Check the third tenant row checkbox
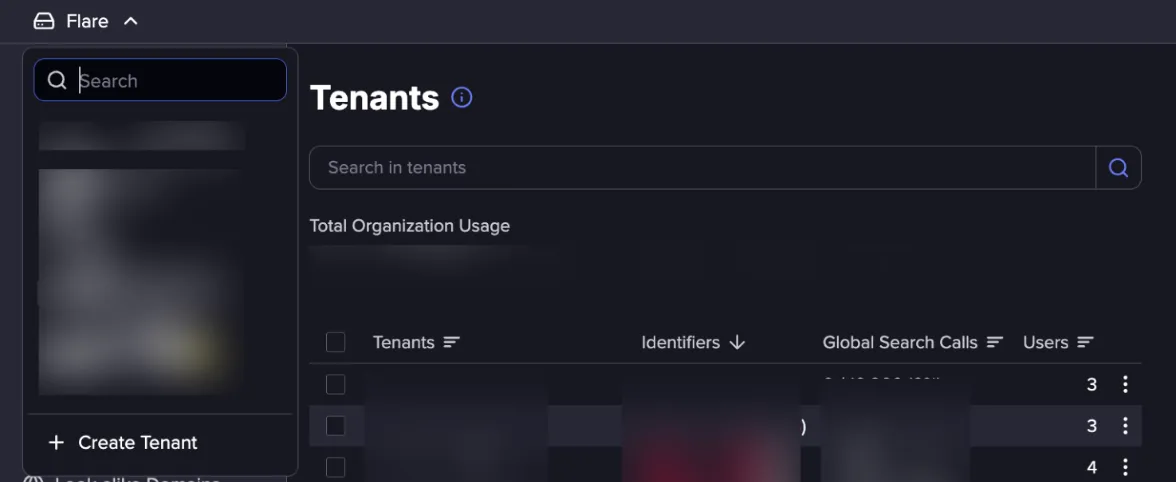Viewport: 1176px width, 482px height. (335, 467)
